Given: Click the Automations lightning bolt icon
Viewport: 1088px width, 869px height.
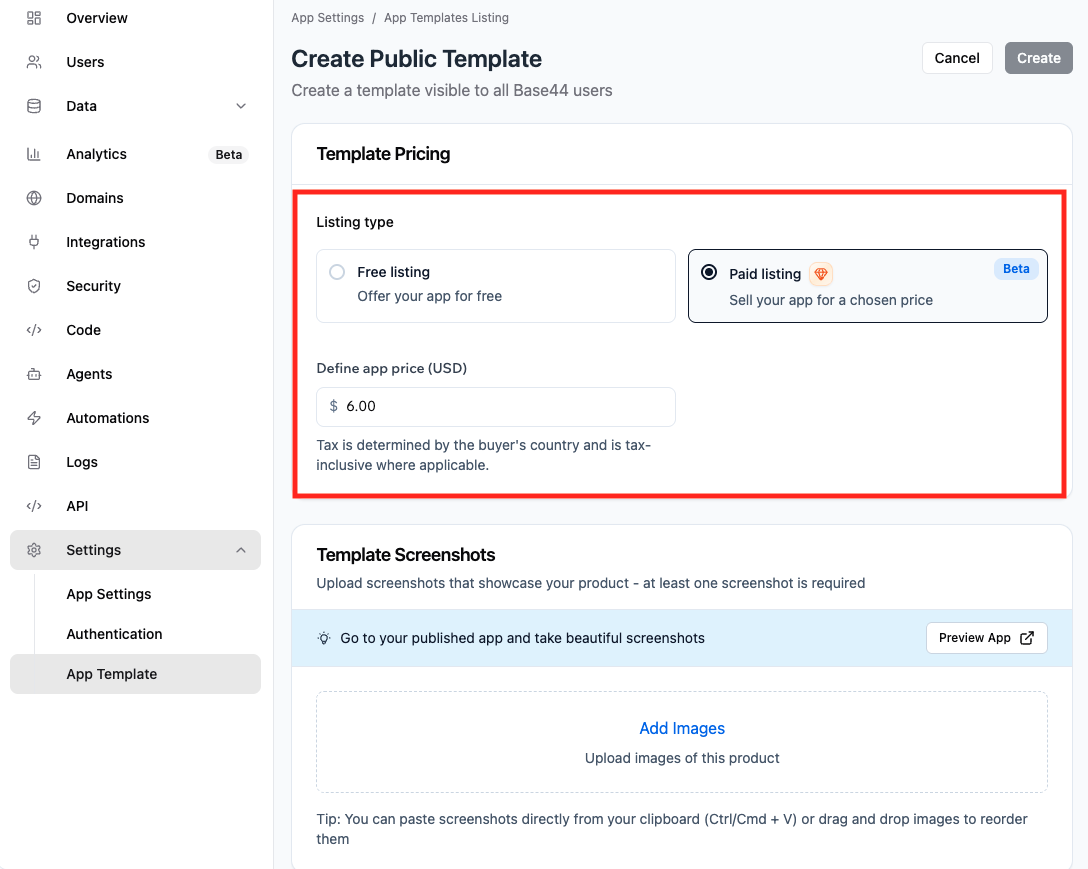Looking at the screenshot, I should 34,418.
